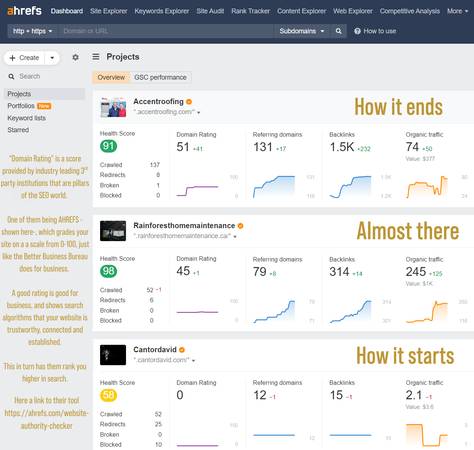
Task: Click the Create button
Action: point(25,58)
